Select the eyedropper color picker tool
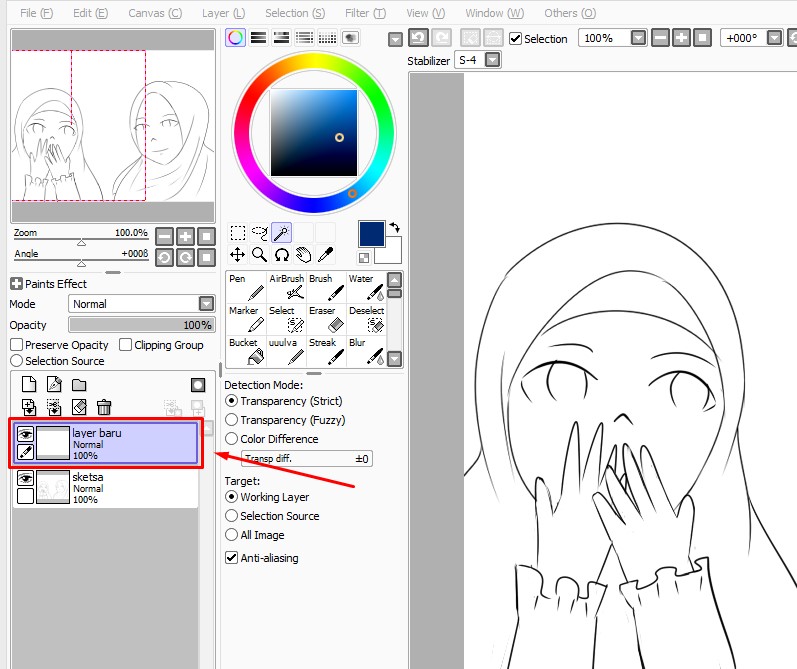The image size is (797, 669). (x=325, y=255)
